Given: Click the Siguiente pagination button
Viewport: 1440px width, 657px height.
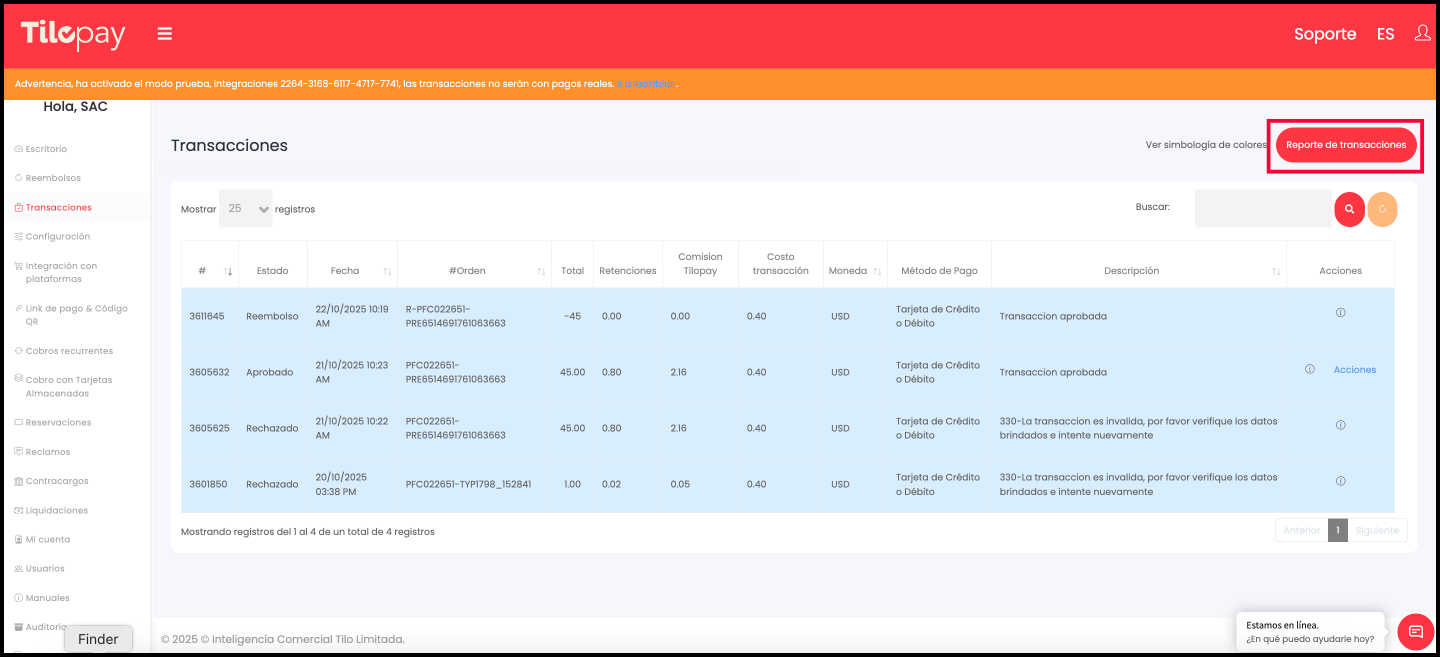Looking at the screenshot, I should tap(1377, 530).
